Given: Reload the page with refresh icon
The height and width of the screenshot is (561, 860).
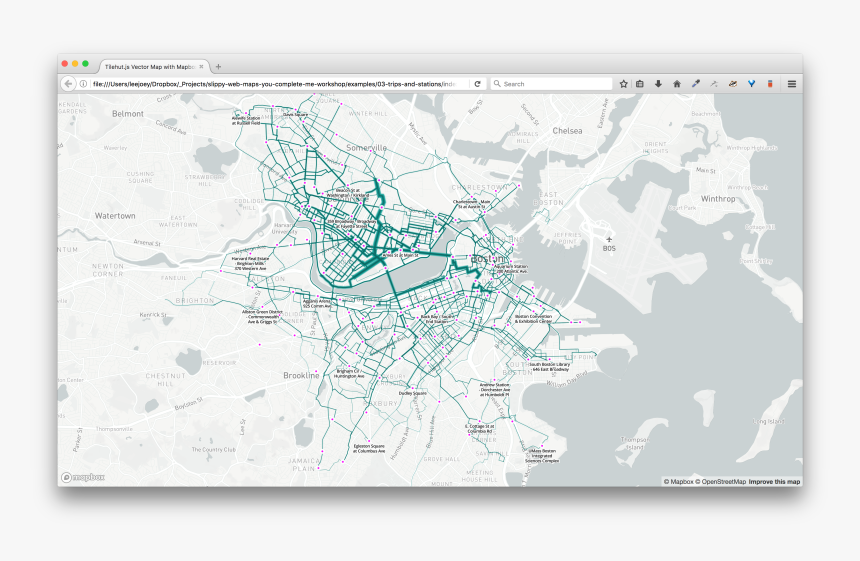Looking at the screenshot, I should 478,84.
